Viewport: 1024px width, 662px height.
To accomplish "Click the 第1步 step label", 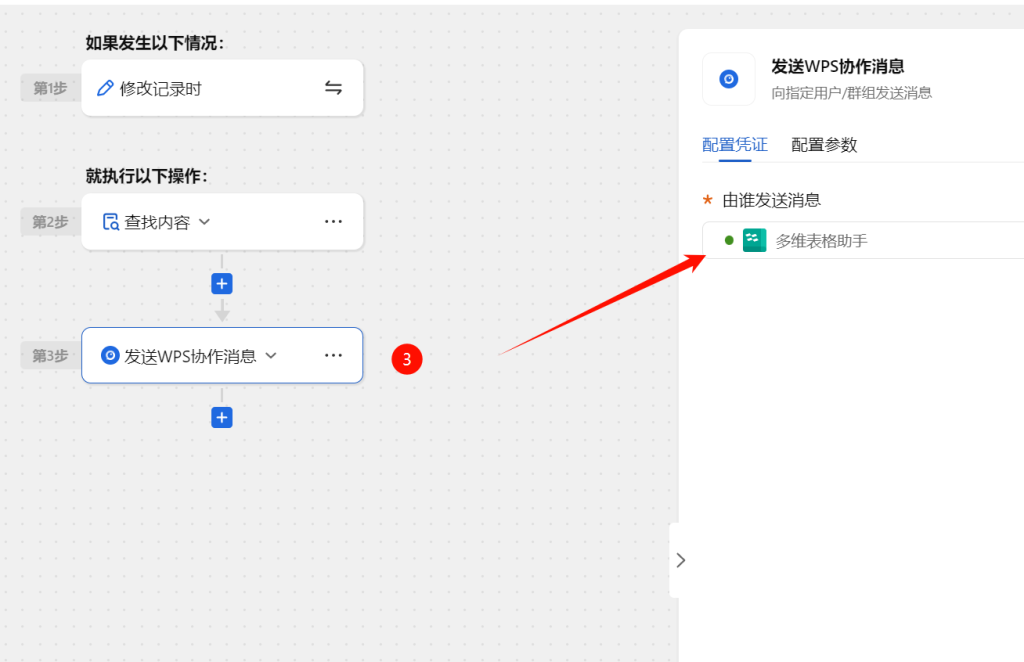I will [50, 88].
